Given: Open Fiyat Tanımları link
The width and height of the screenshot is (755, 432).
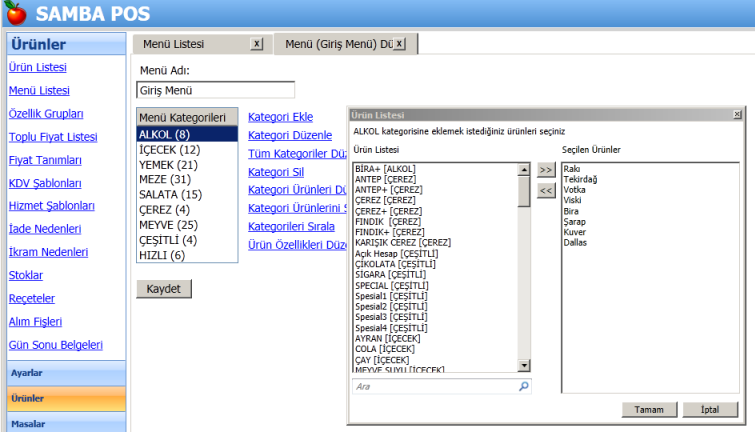Looking at the screenshot, I should 45,160.
